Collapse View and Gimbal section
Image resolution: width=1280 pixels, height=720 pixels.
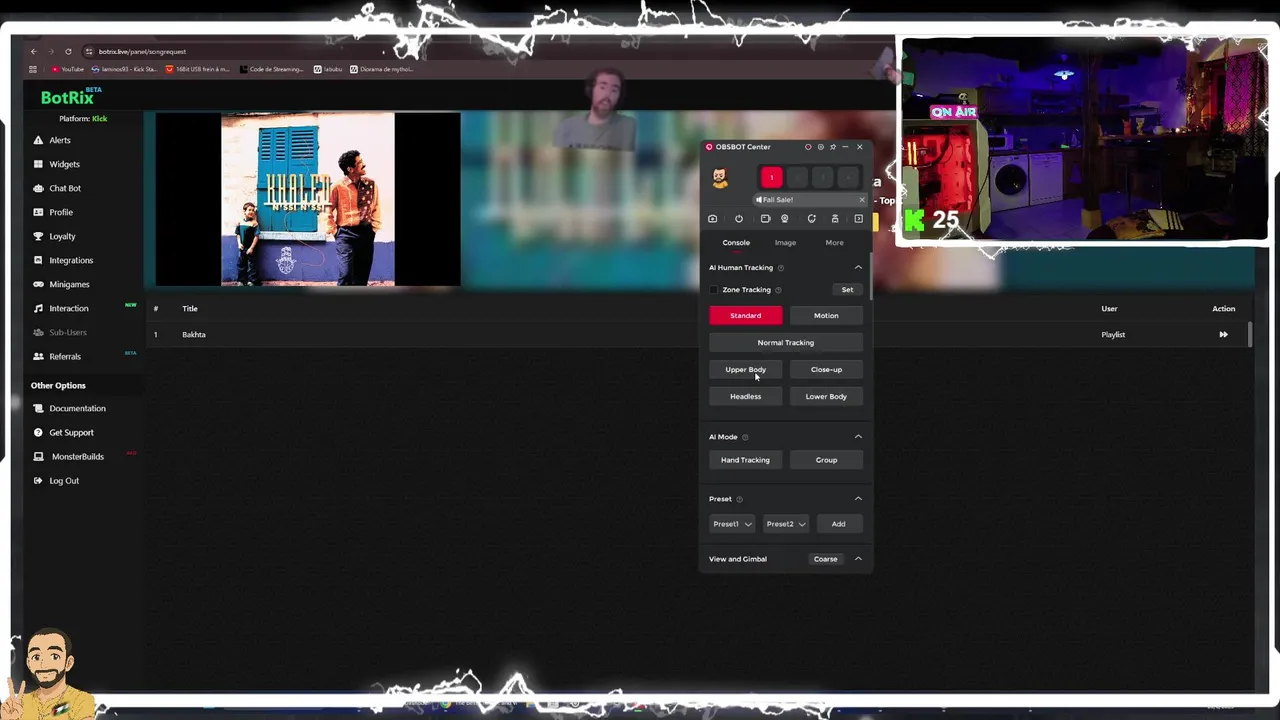pyautogui.click(x=858, y=559)
